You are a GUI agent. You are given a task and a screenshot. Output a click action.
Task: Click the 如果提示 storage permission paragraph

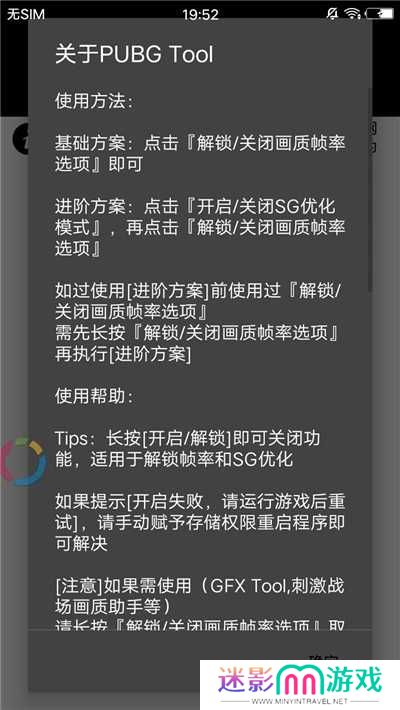coord(200,522)
